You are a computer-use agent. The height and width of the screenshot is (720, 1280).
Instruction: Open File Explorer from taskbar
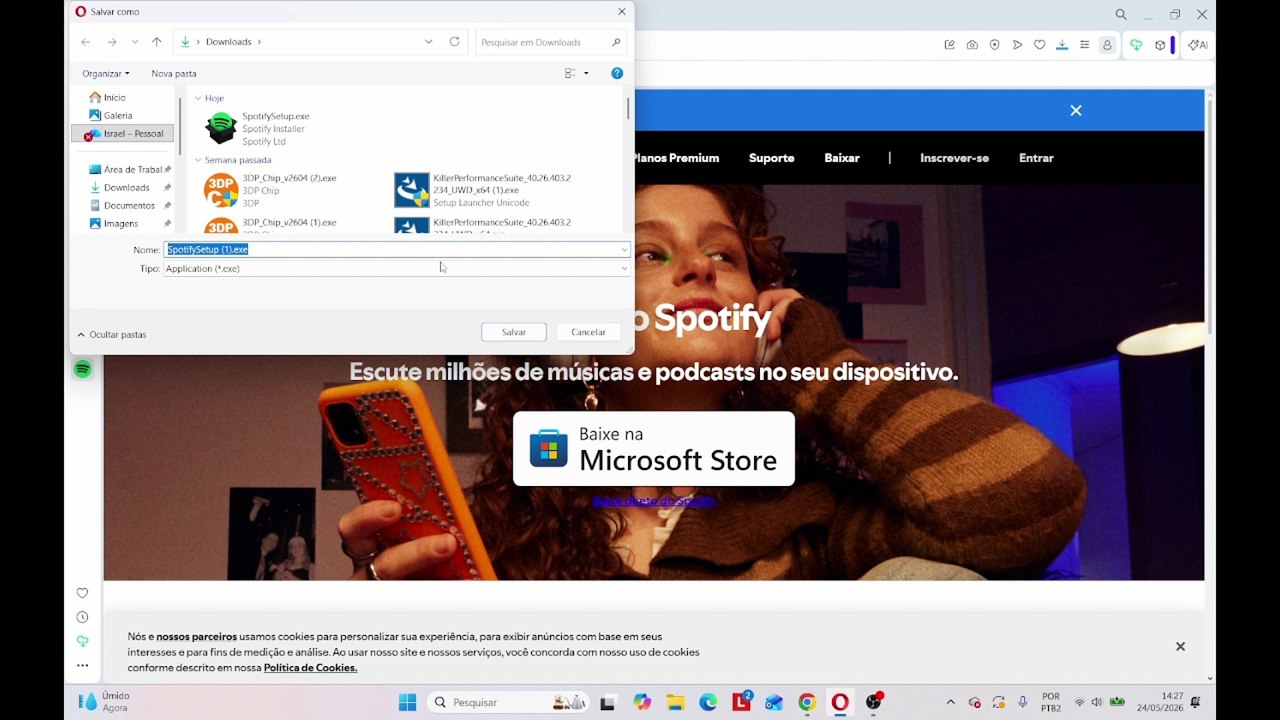[x=675, y=702]
